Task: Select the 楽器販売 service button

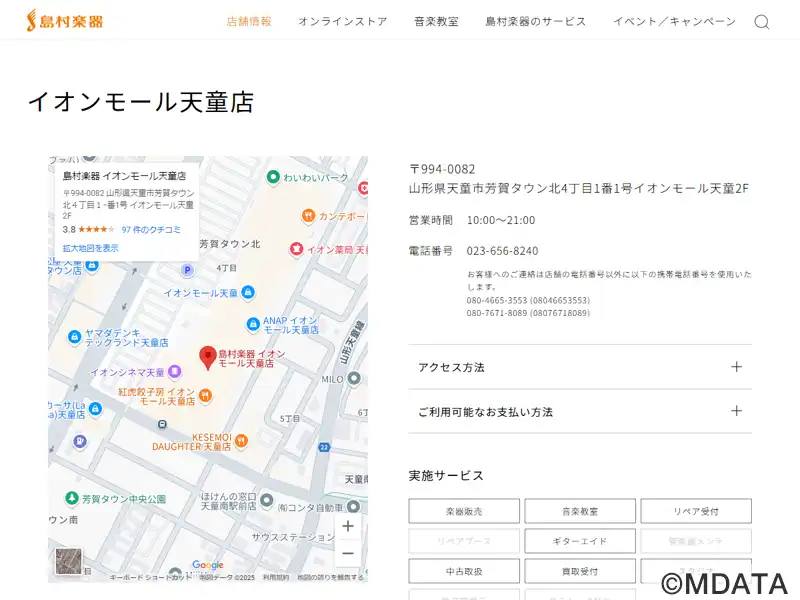Action: tap(464, 511)
